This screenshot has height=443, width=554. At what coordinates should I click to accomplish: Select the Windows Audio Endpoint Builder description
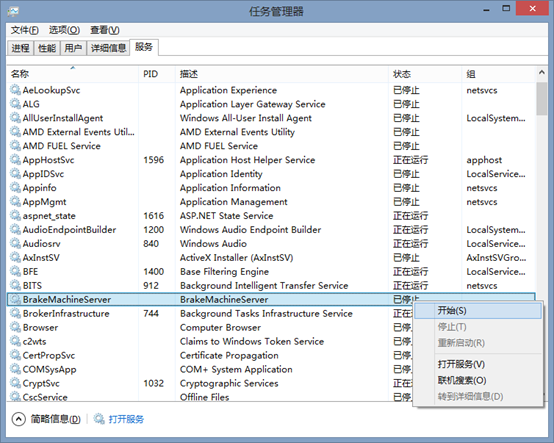251,229
